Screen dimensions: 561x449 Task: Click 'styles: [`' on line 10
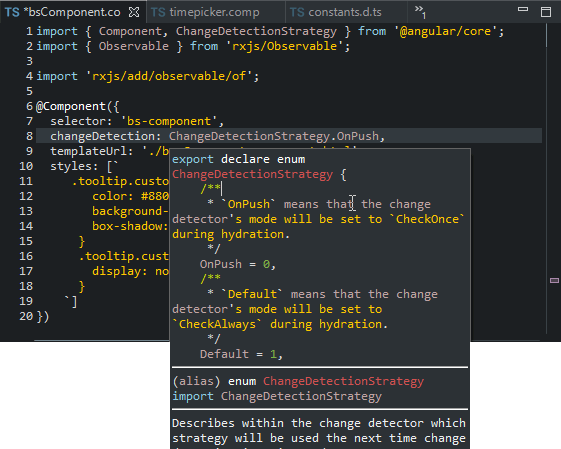(84, 166)
